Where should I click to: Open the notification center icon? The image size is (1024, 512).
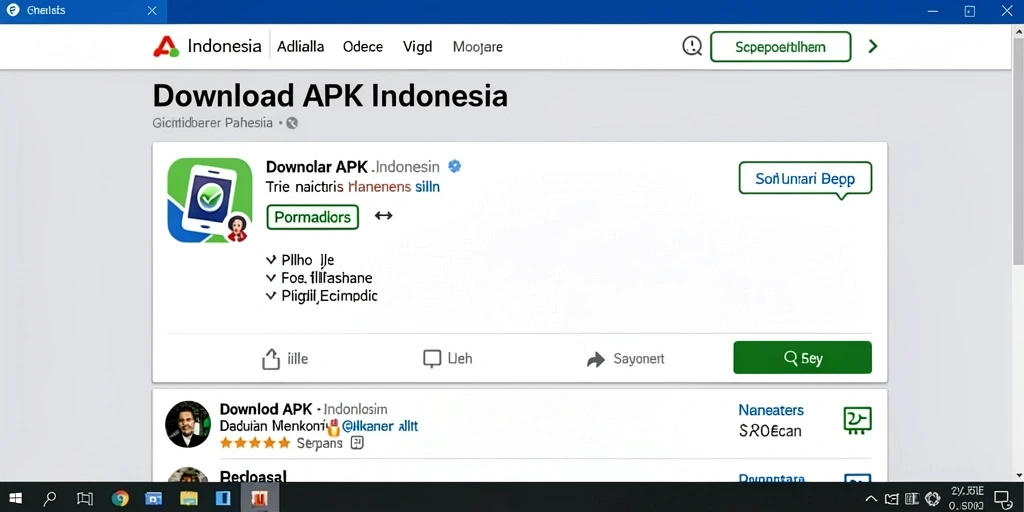1002,498
